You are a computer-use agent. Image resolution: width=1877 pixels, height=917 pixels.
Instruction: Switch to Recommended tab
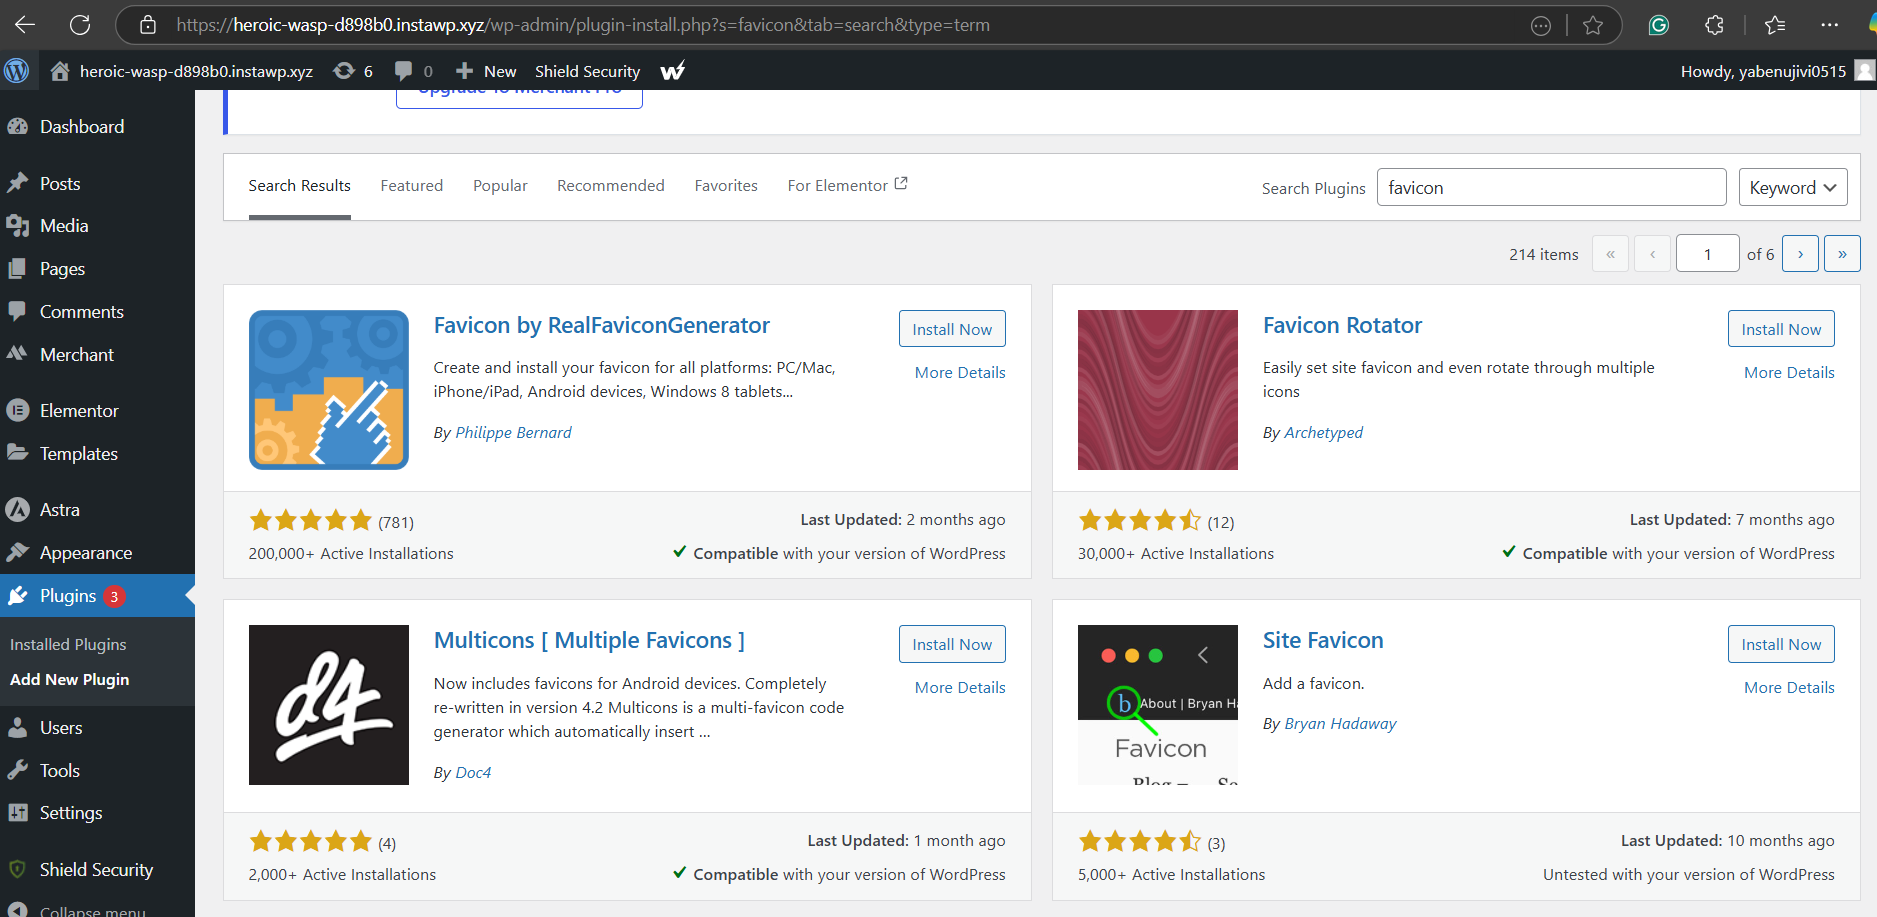point(611,186)
